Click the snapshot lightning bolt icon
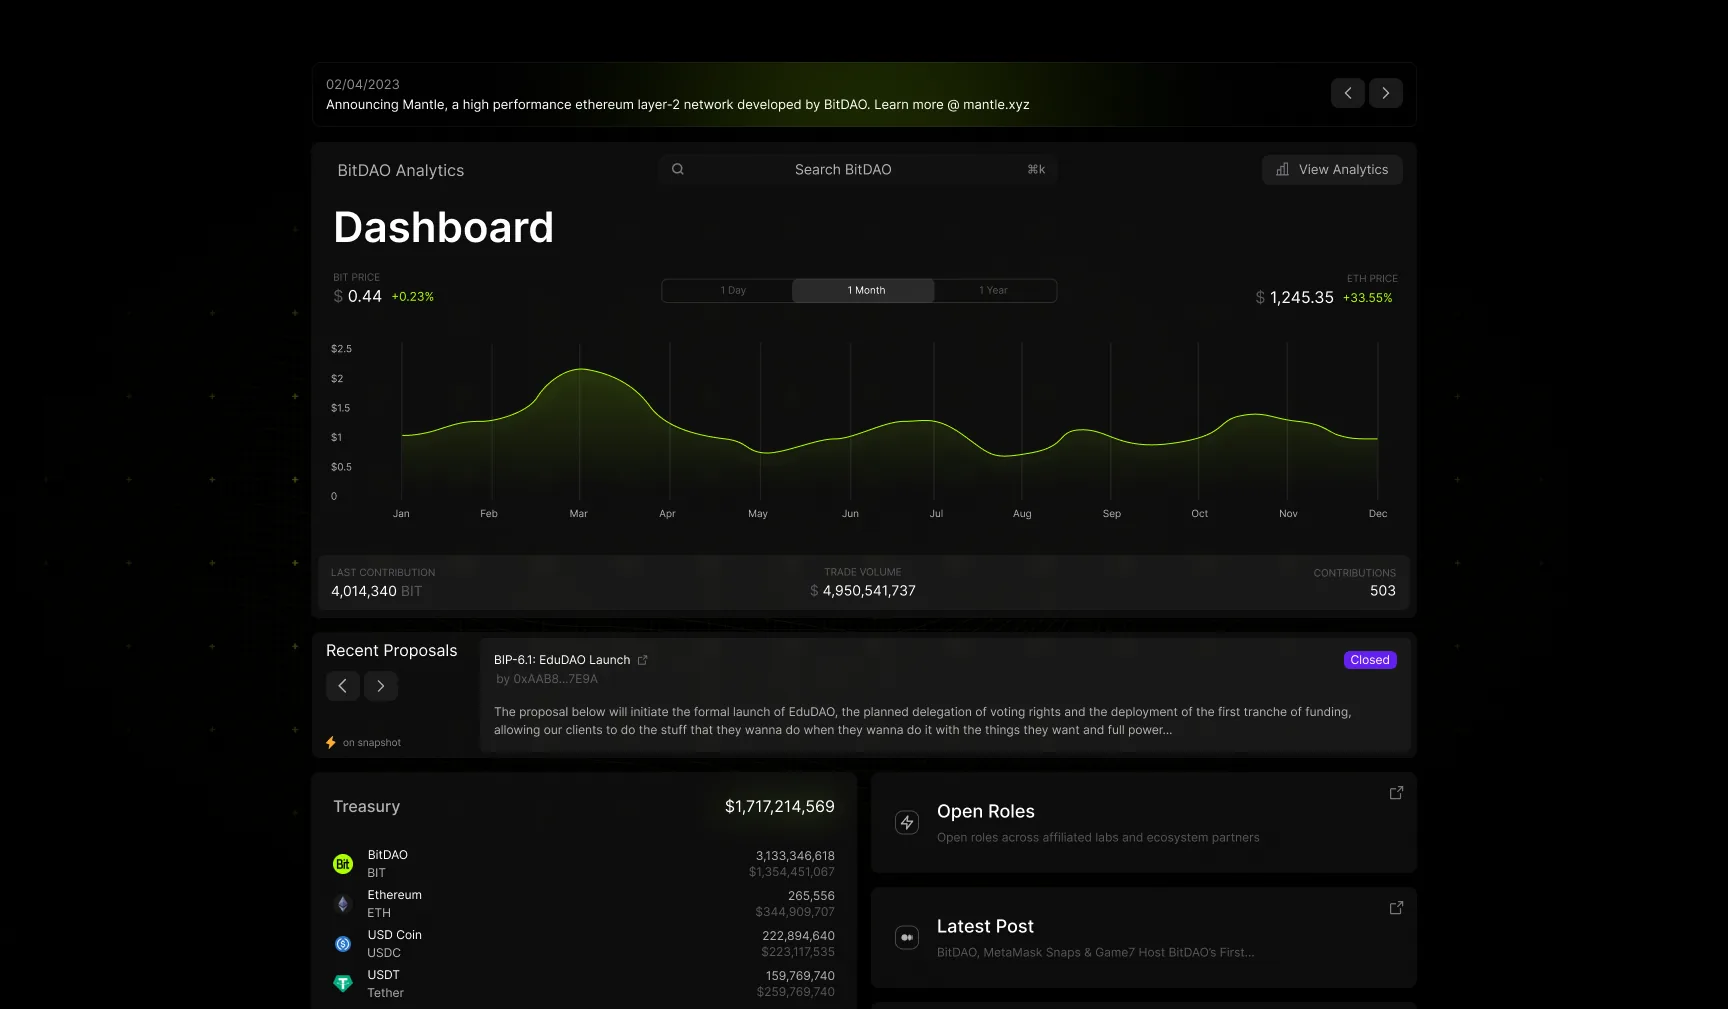1728x1009 pixels. (331, 743)
